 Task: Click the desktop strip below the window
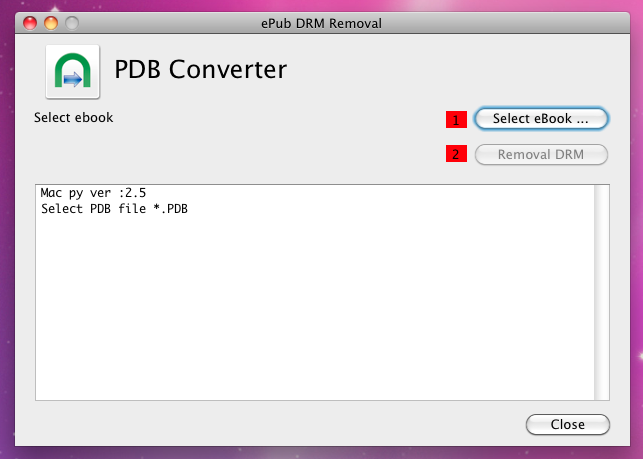click(320, 453)
